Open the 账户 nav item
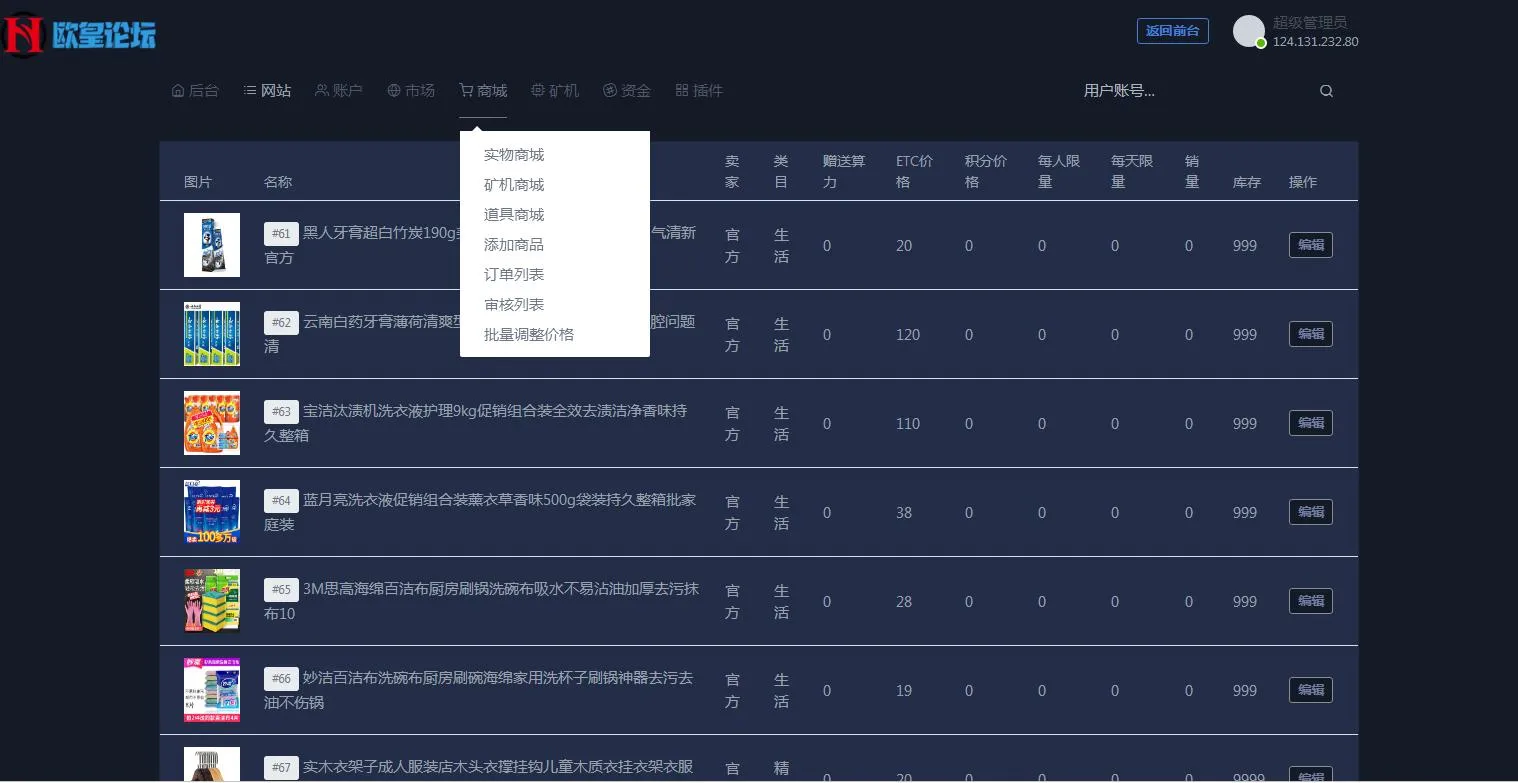This screenshot has height=783, width=1518. coord(339,91)
